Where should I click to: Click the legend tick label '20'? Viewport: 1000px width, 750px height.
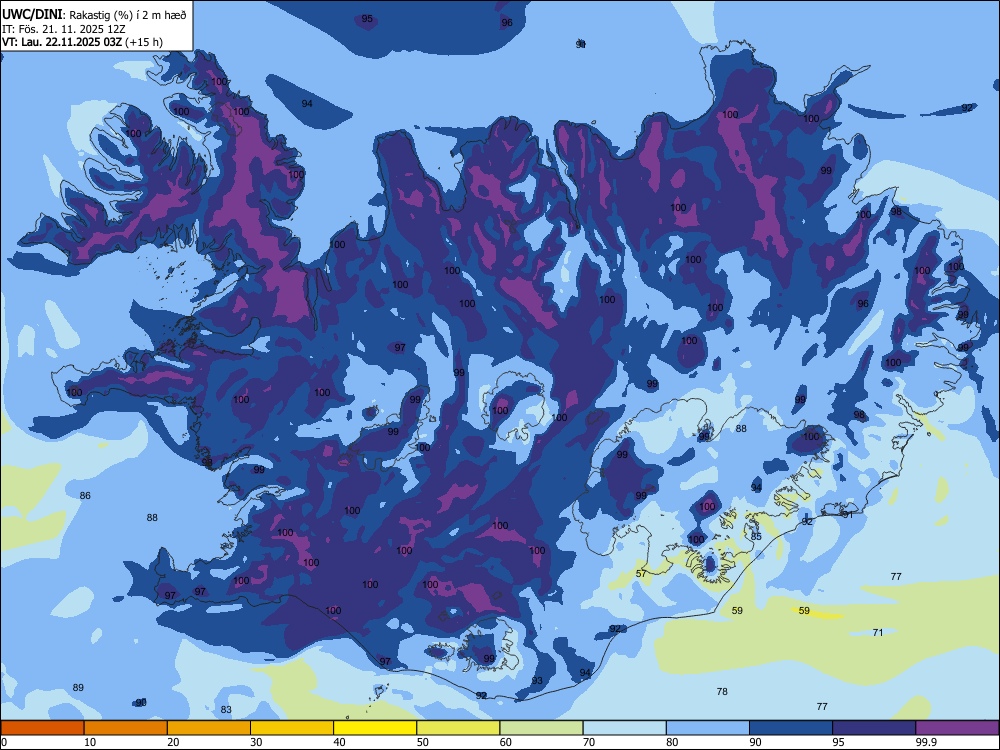[x=173, y=742]
